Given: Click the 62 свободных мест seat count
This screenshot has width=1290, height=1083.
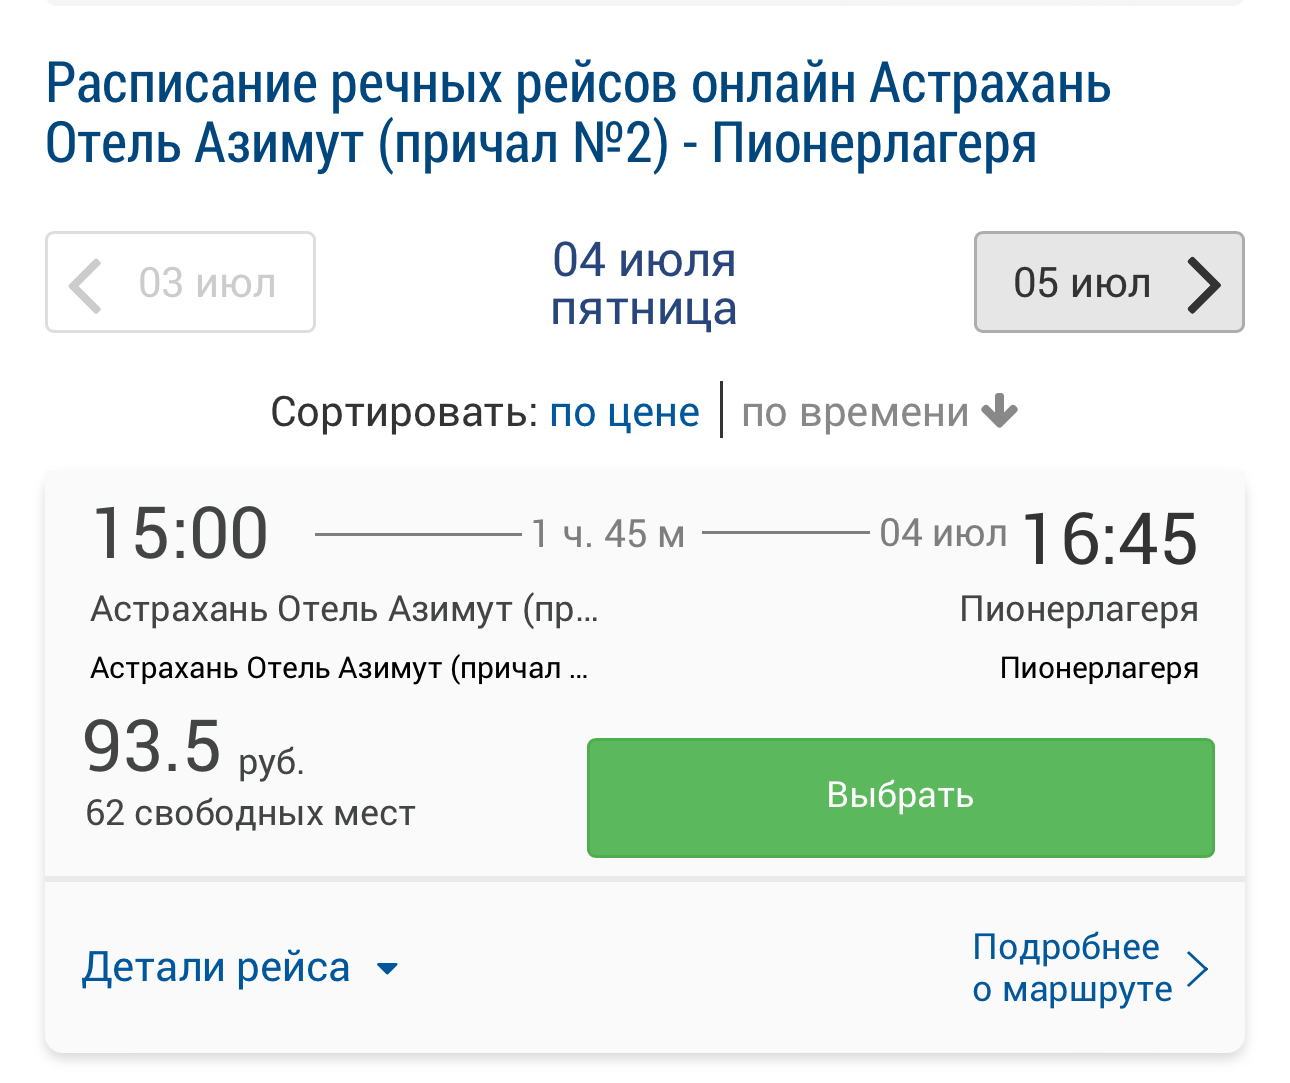Looking at the screenshot, I should coord(250,813).
